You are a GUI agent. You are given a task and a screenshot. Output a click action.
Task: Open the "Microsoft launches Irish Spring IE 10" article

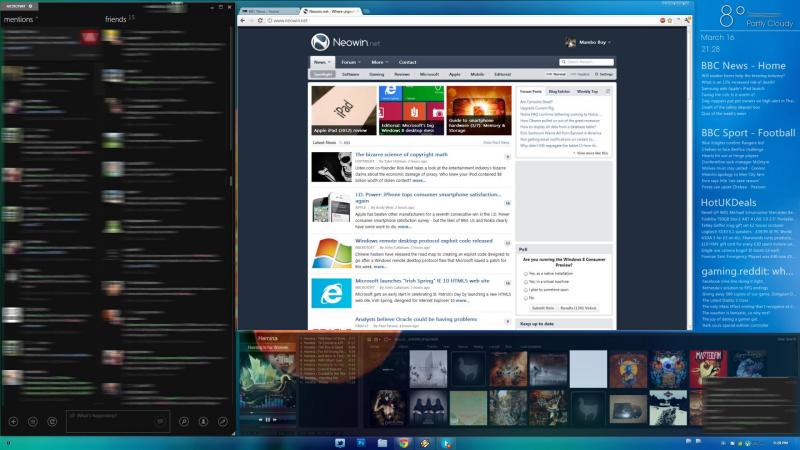pyautogui.click(x=422, y=281)
